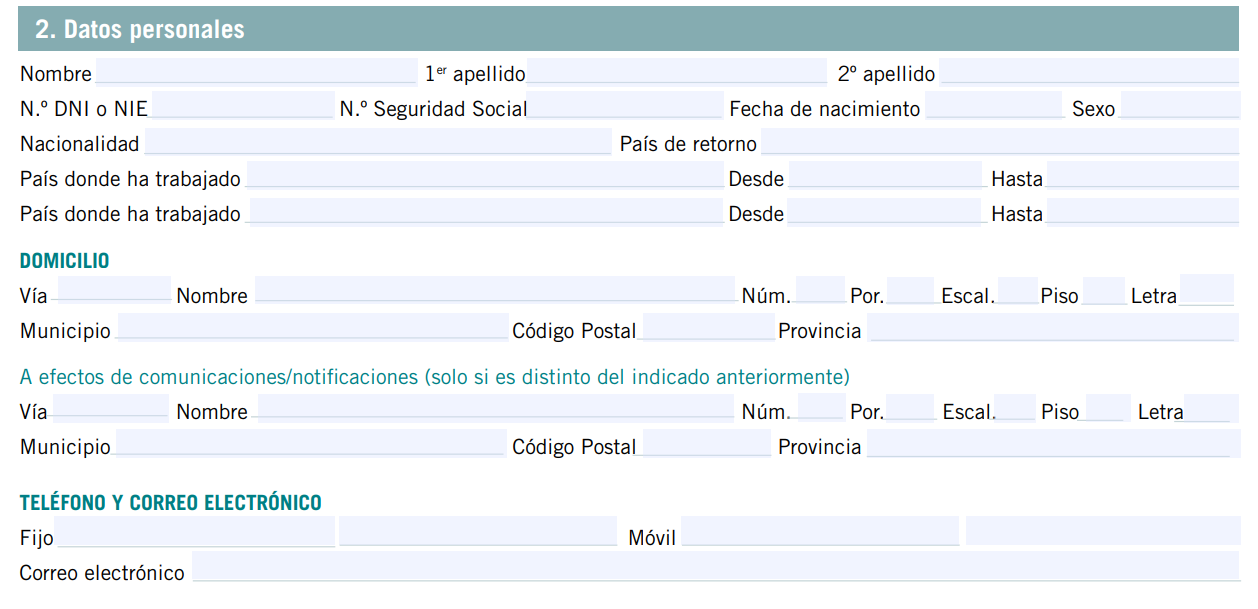Click the Letra field under DOMICILIO
The width and height of the screenshot is (1258, 609).
(1207, 289)
